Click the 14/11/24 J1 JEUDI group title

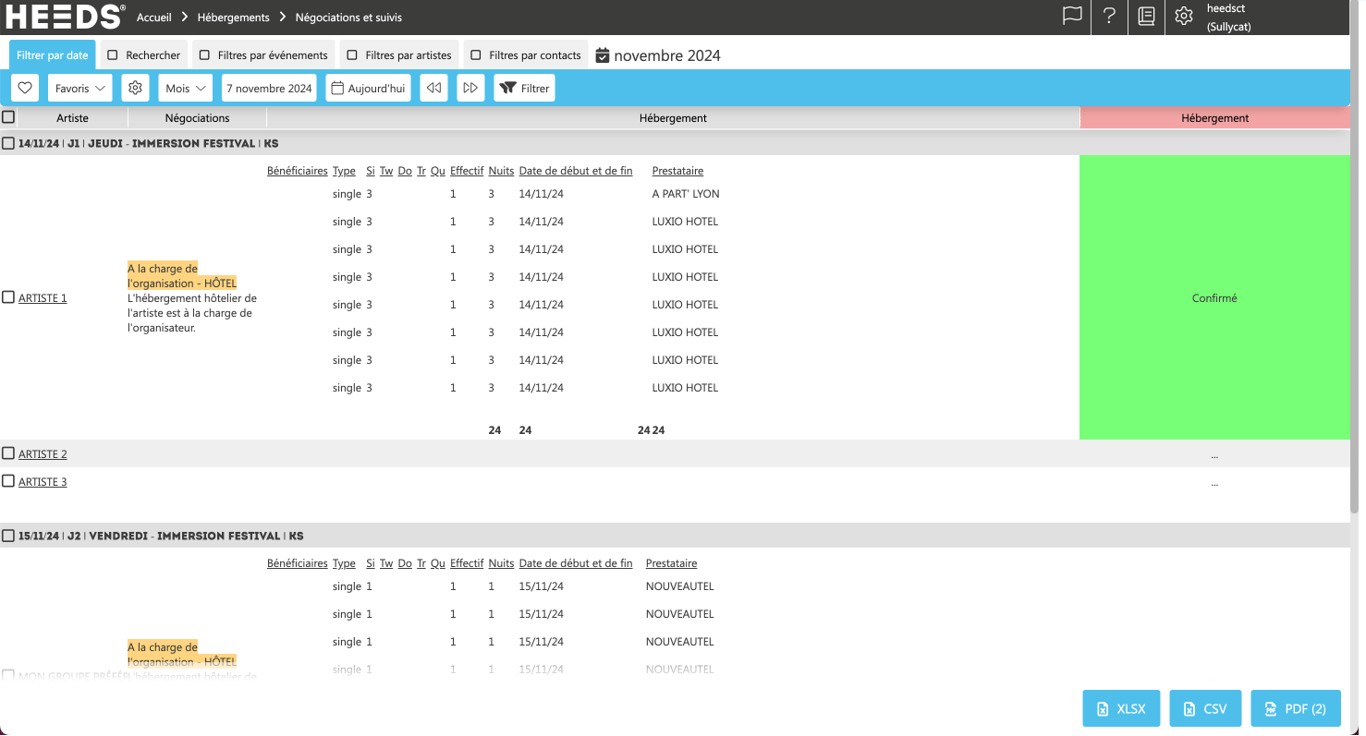click(x=148, y=144)
